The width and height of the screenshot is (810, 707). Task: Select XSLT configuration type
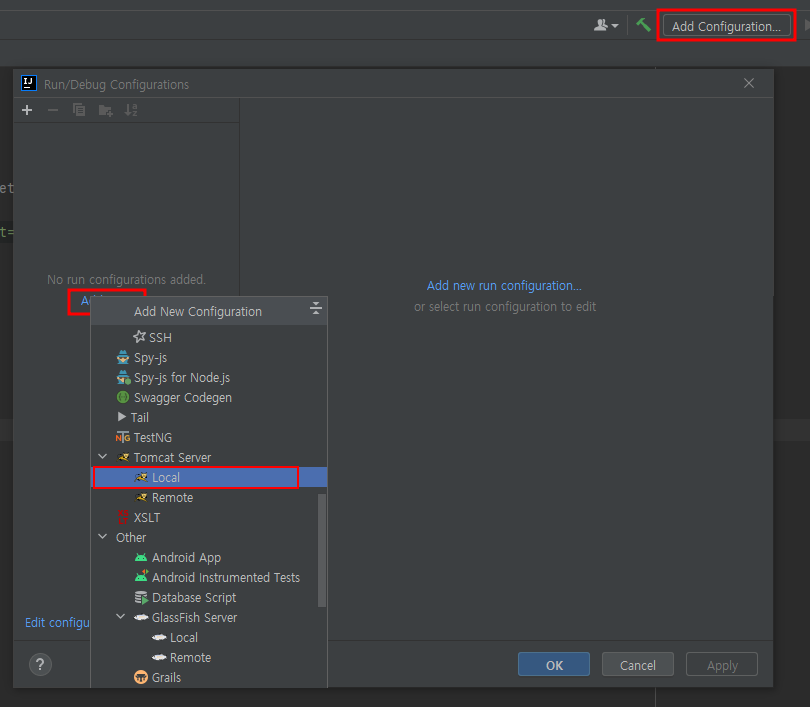(x=204, y=517)
